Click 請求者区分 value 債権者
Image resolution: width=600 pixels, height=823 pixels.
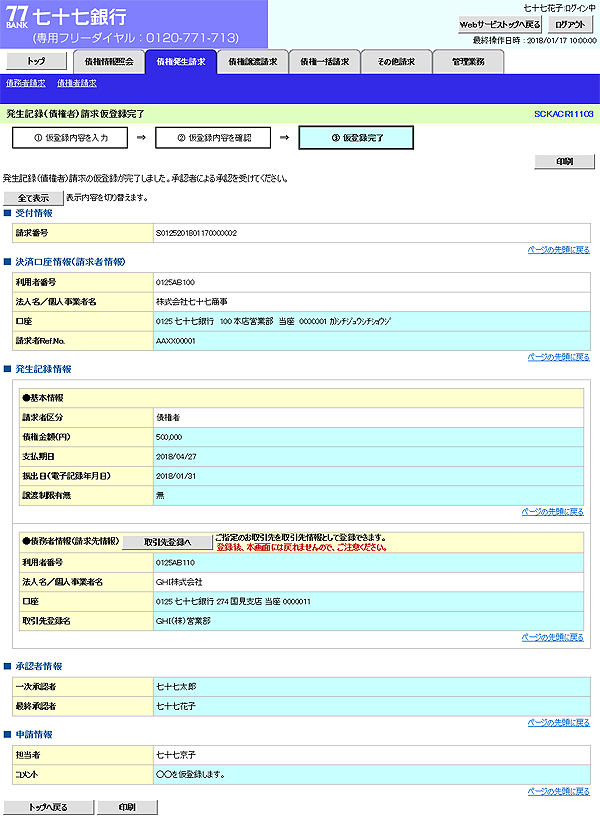pos(168,418)
